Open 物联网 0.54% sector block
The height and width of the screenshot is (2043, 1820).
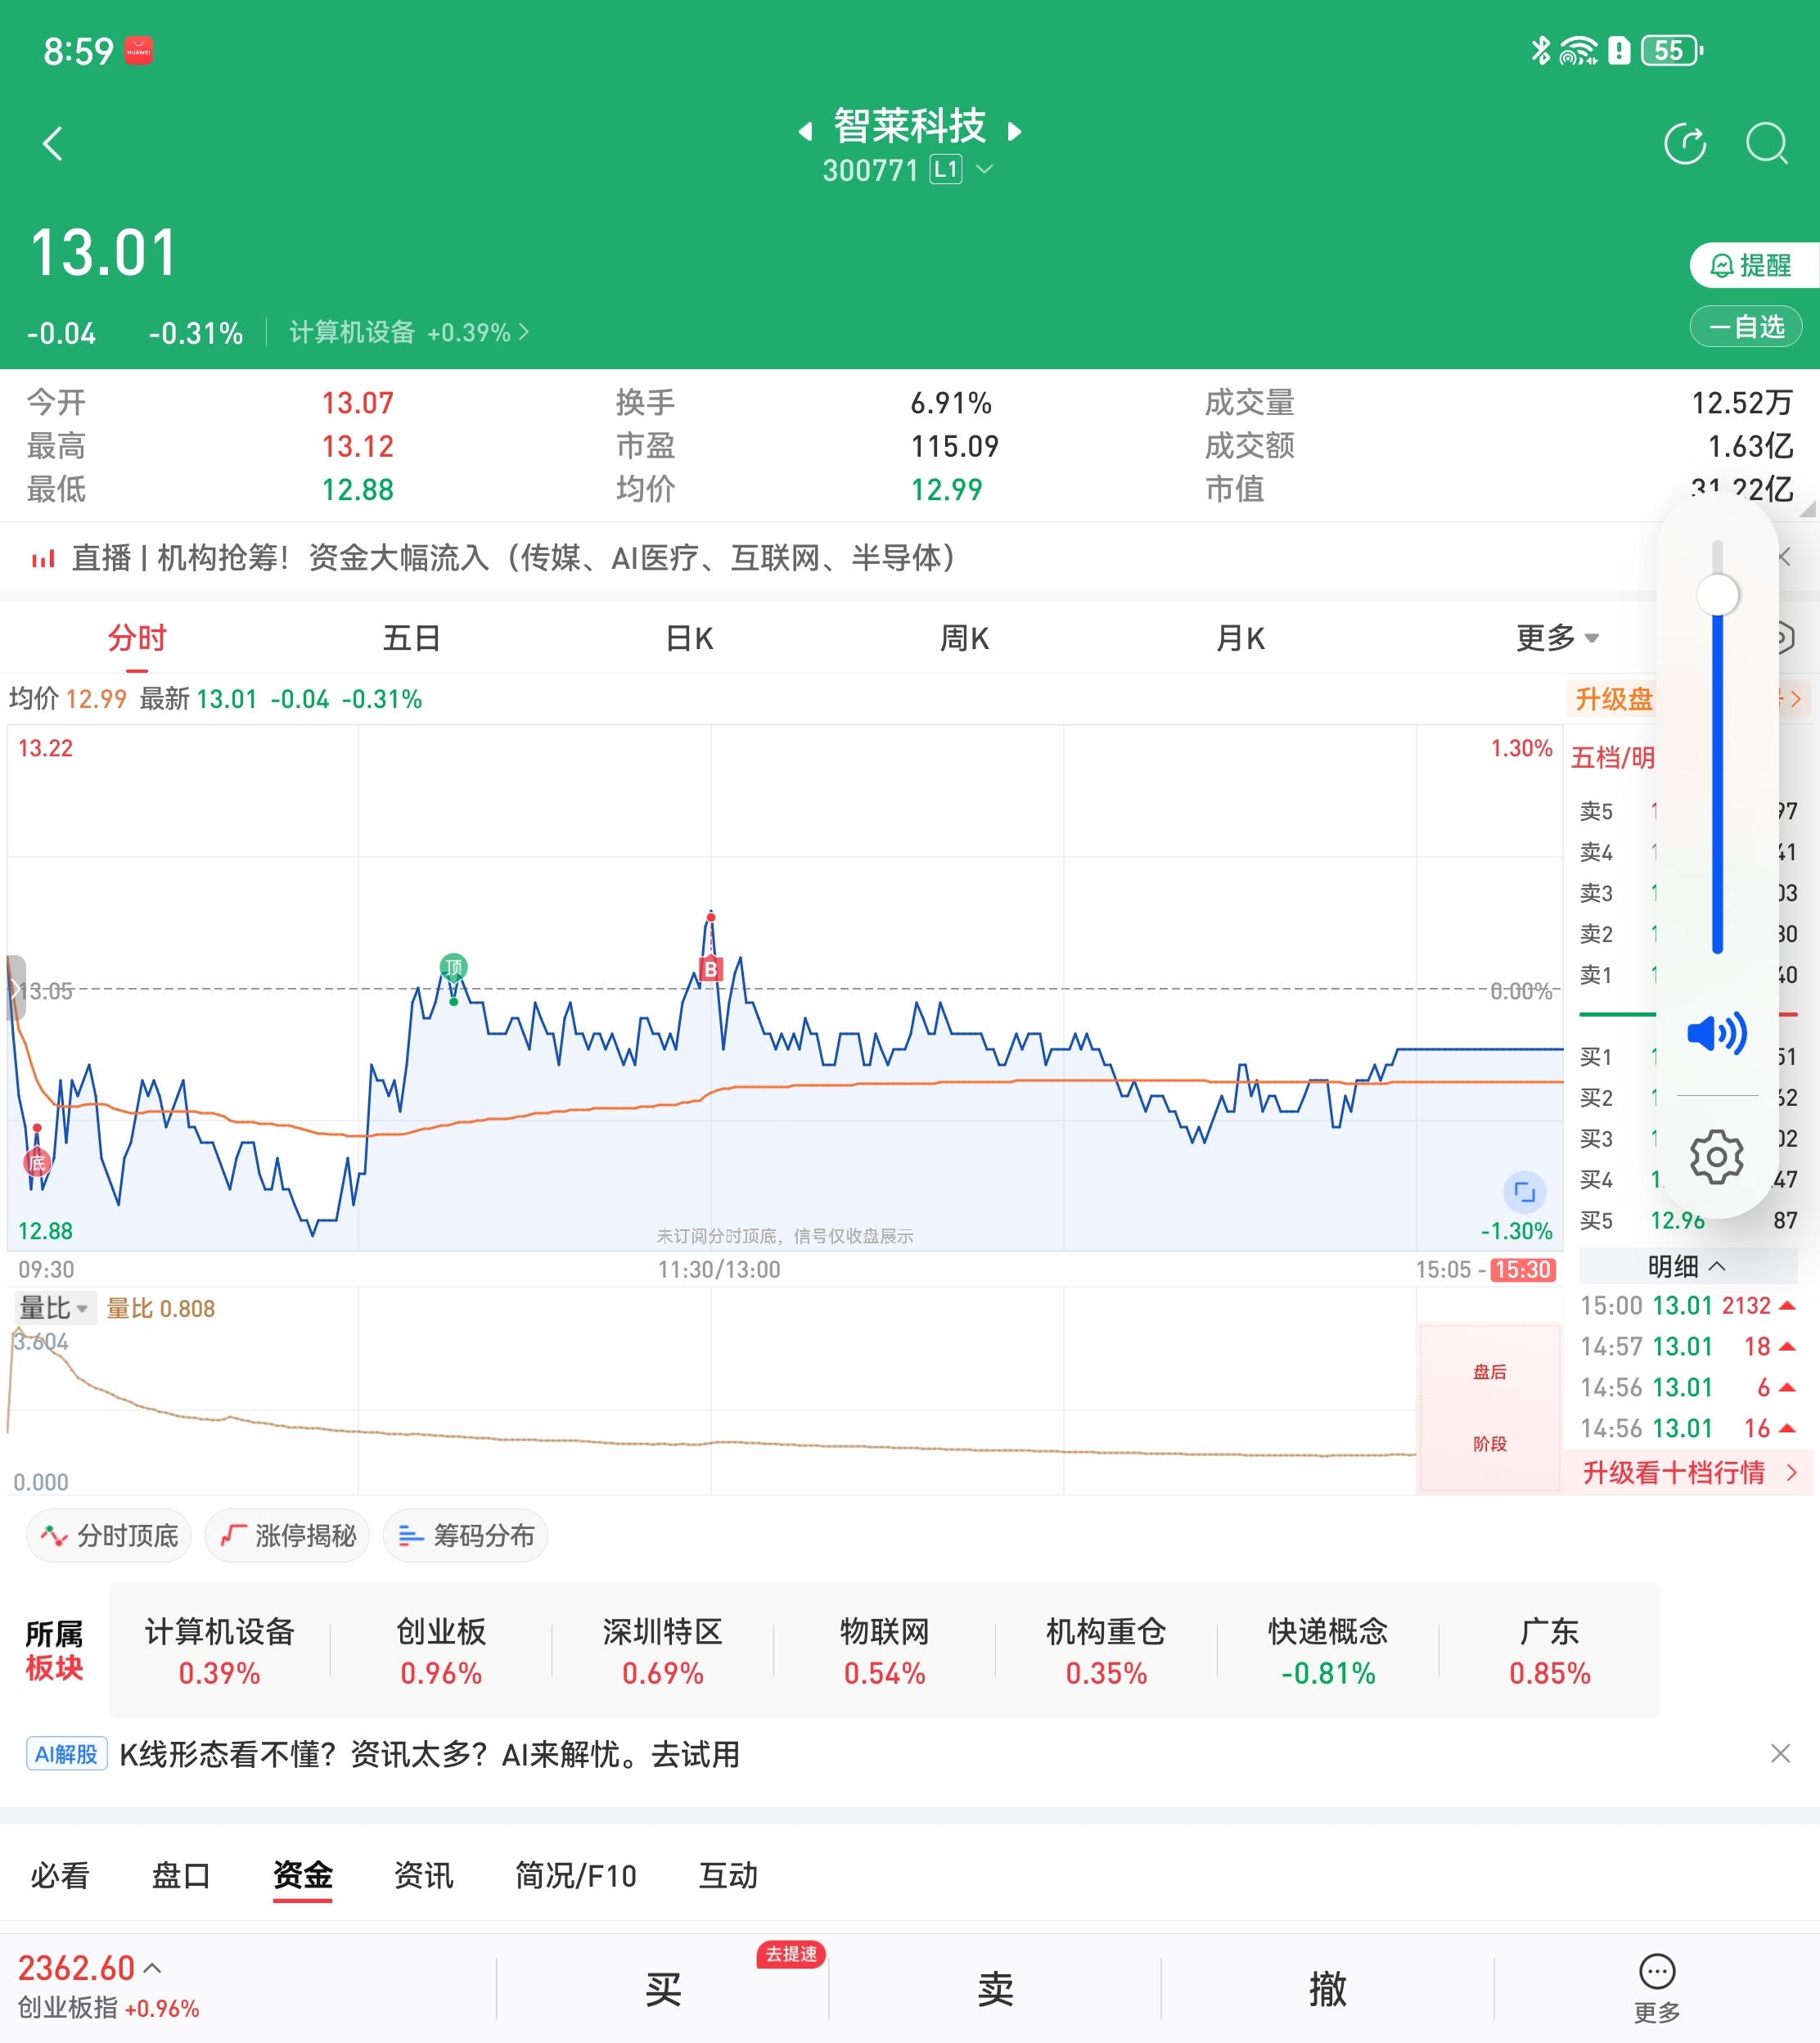pos(885,1650)
